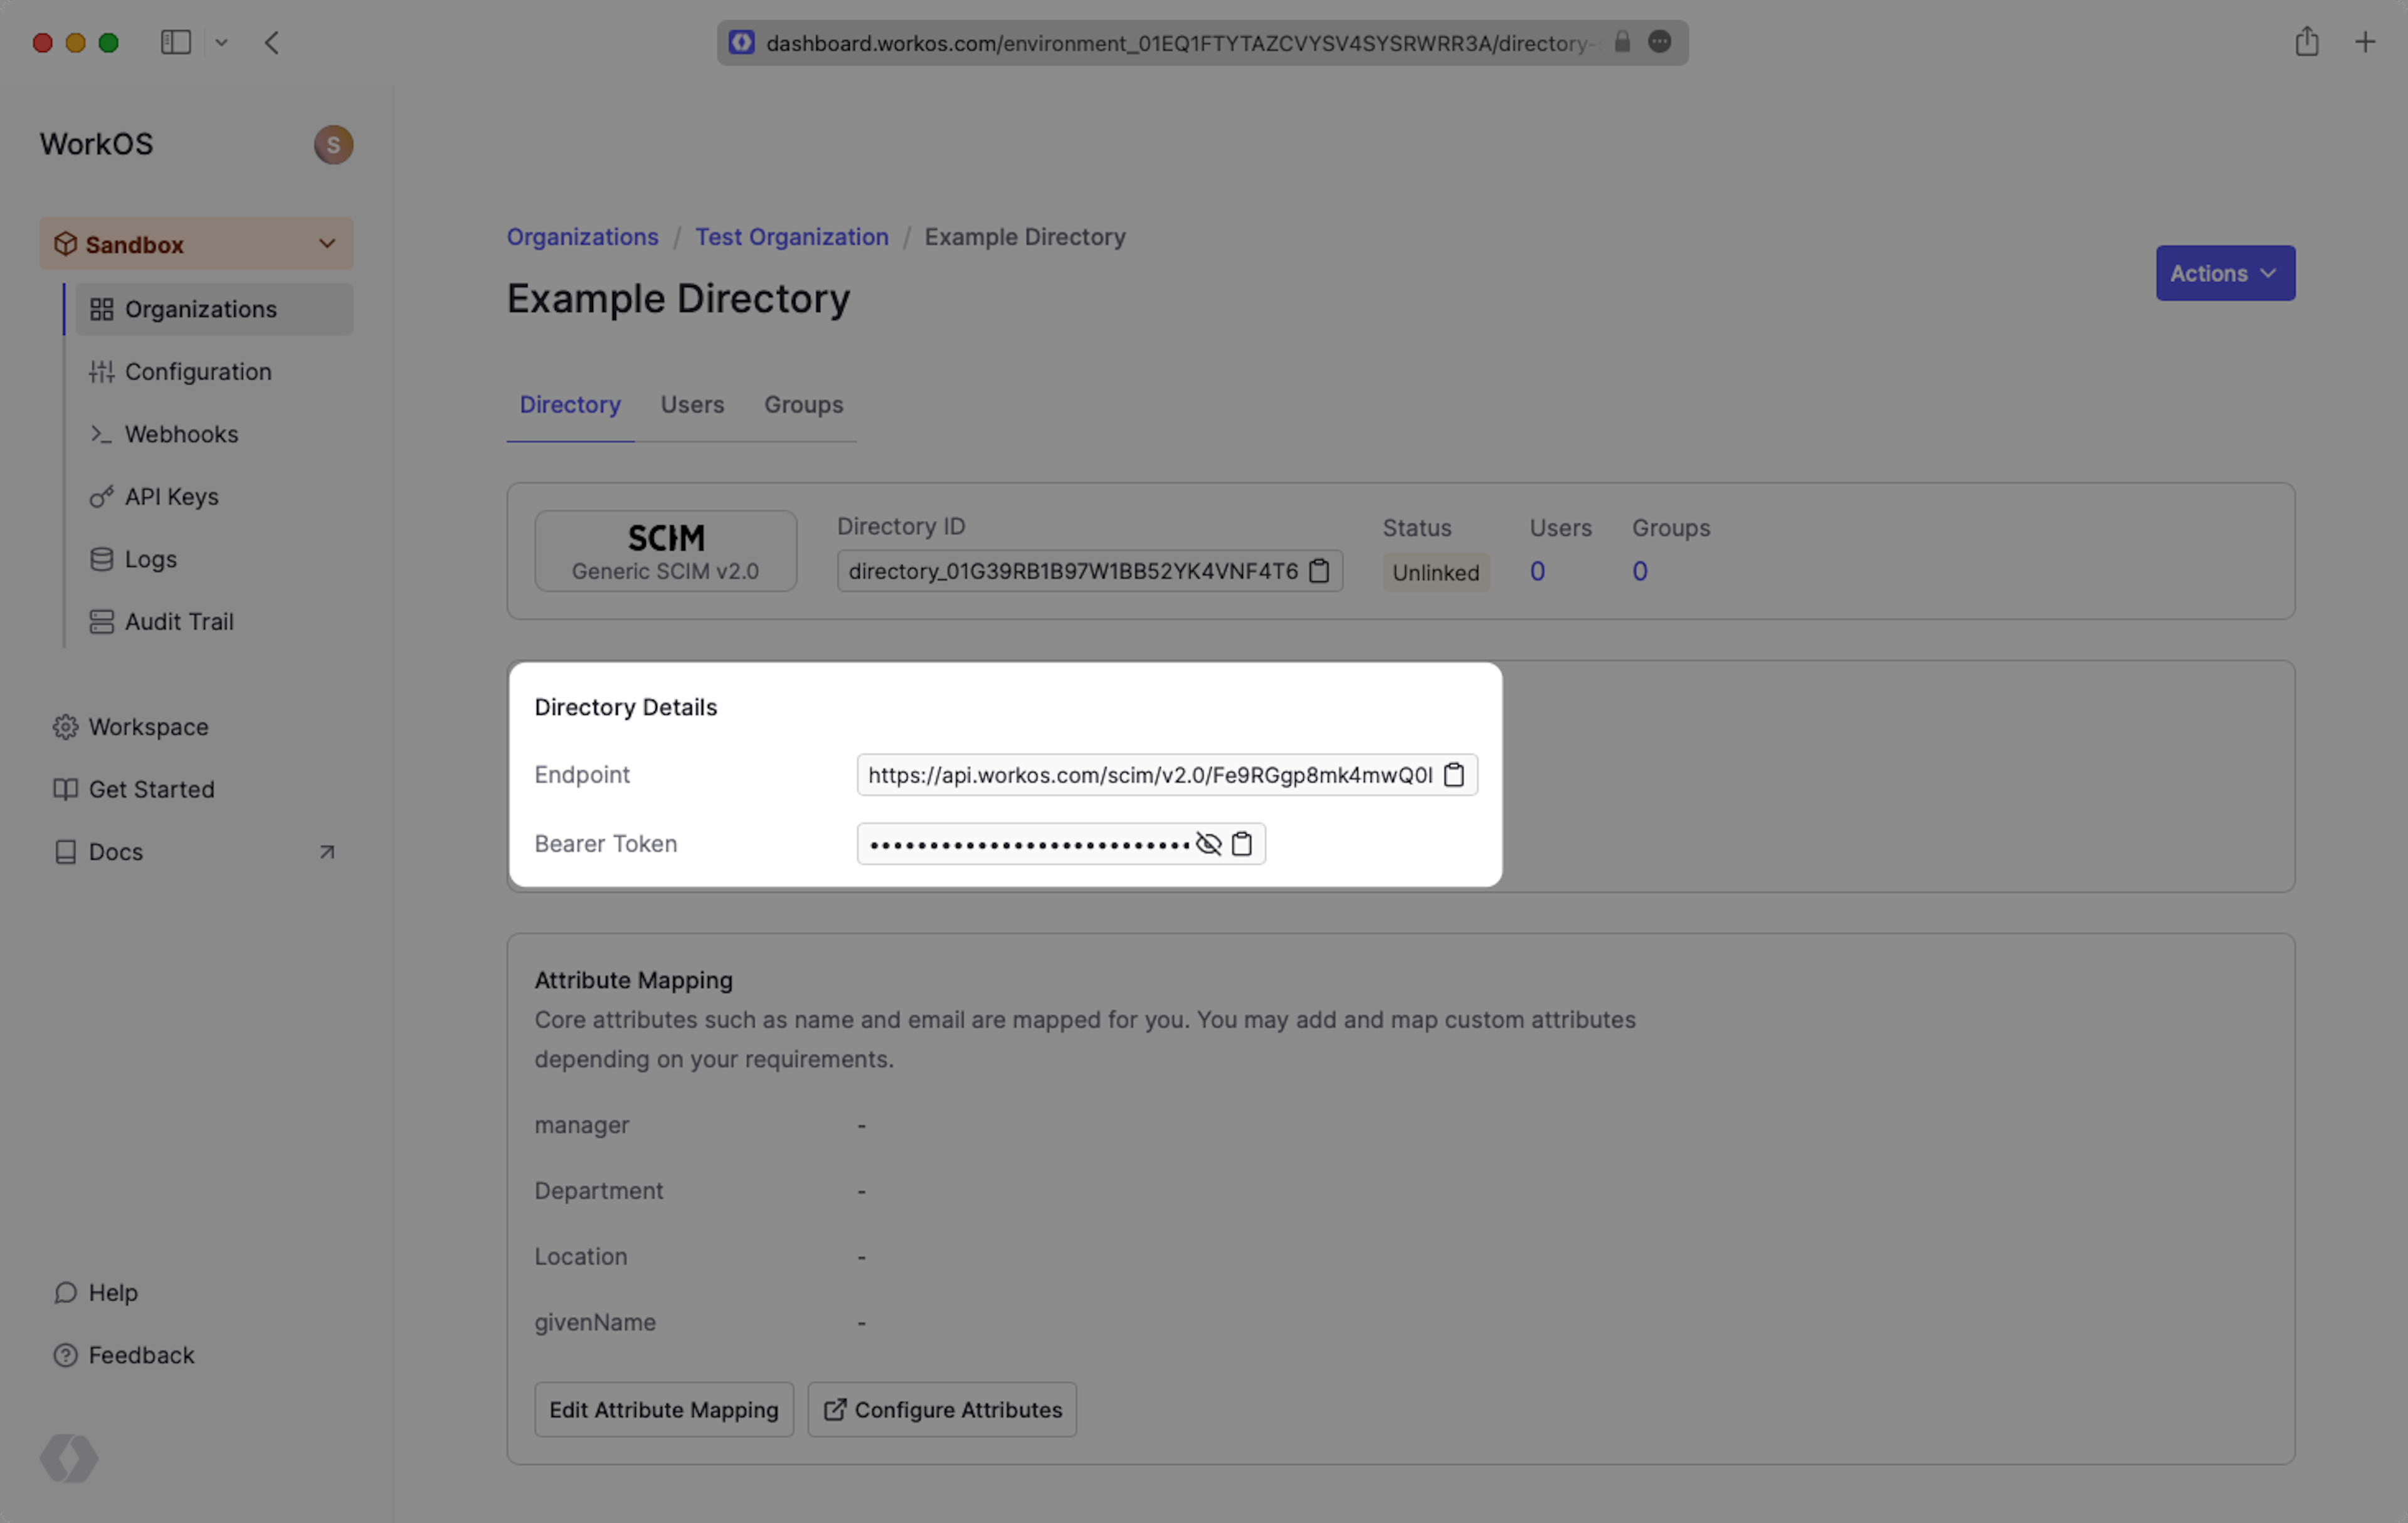
Task: Reveal the hidden Bearer Token
Action: (x=1208, y=844)
